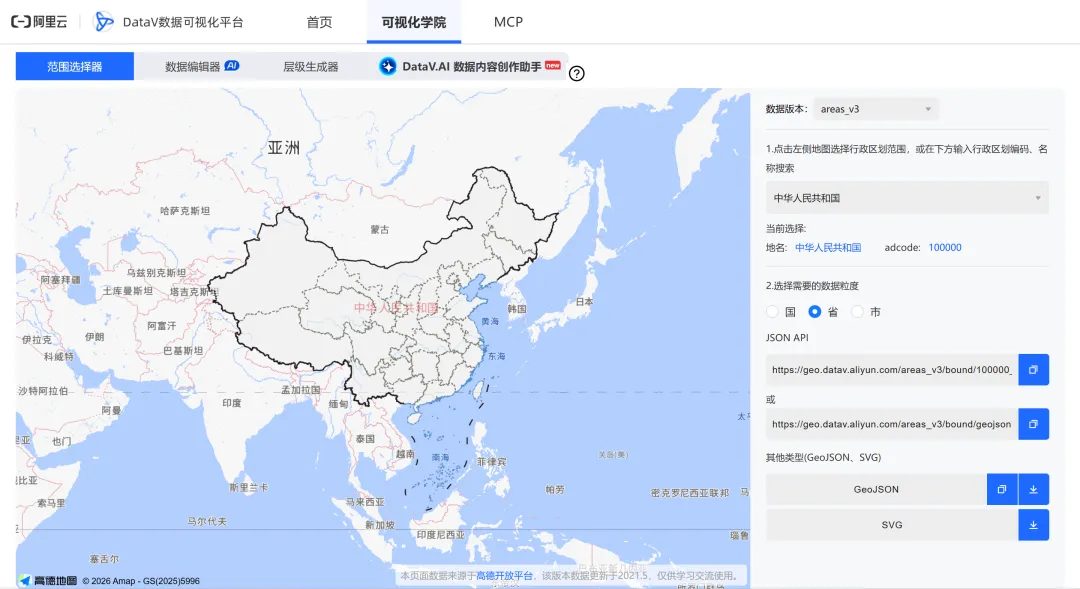Viewport: 1080px width, 589px height.
Task: Click the 印度 label on map
Action: coord(232,402)
